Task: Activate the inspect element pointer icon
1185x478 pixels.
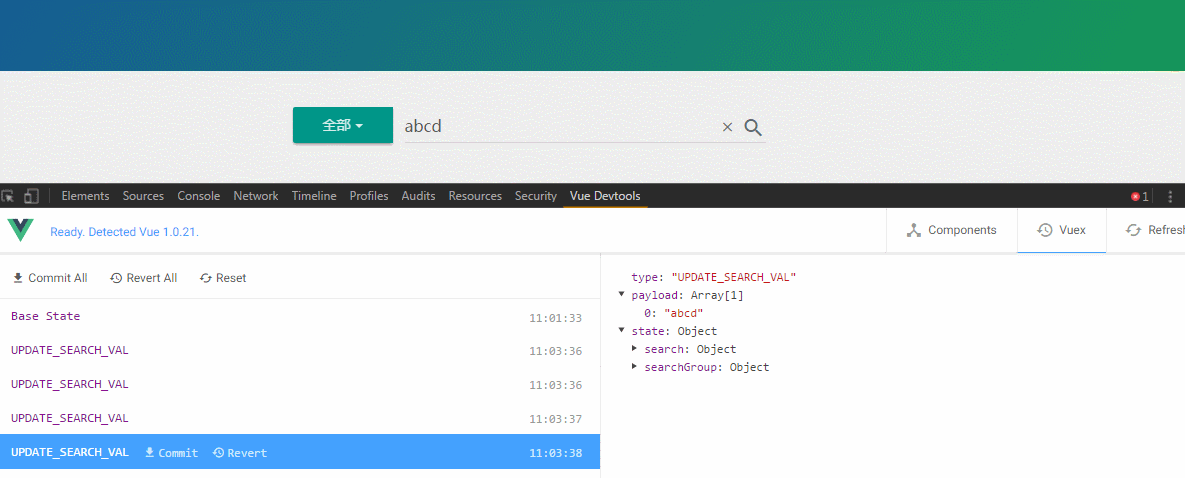Action: pos(8,196)
